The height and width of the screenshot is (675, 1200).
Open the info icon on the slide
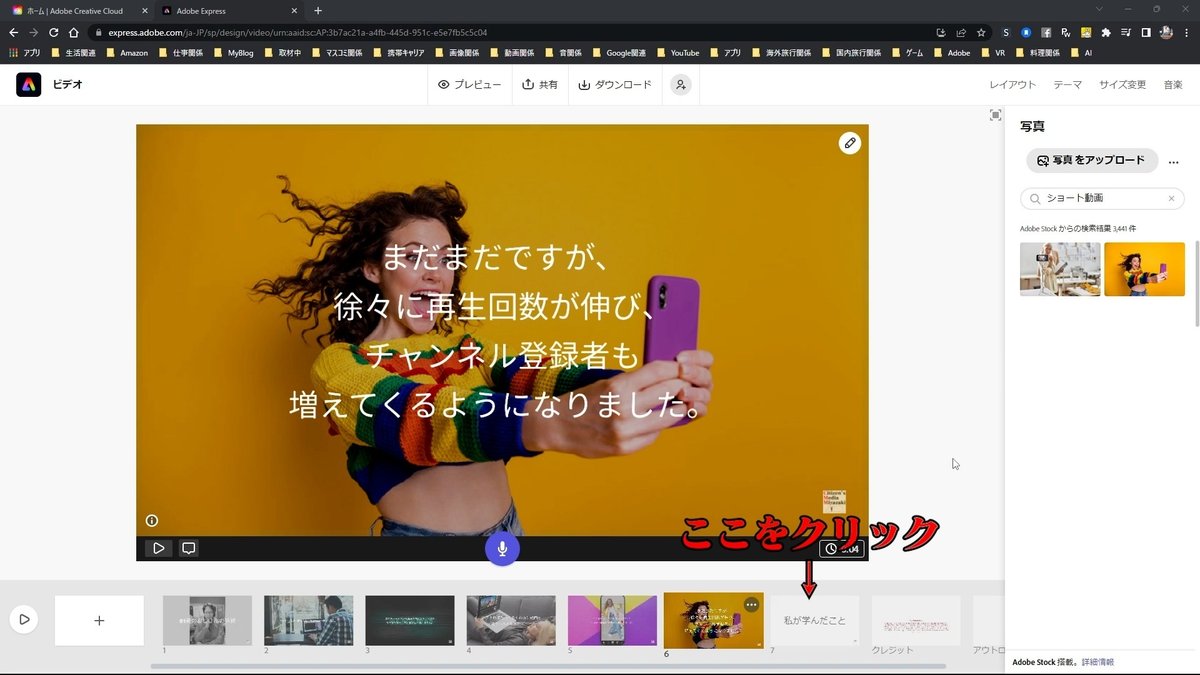[152, 520]
